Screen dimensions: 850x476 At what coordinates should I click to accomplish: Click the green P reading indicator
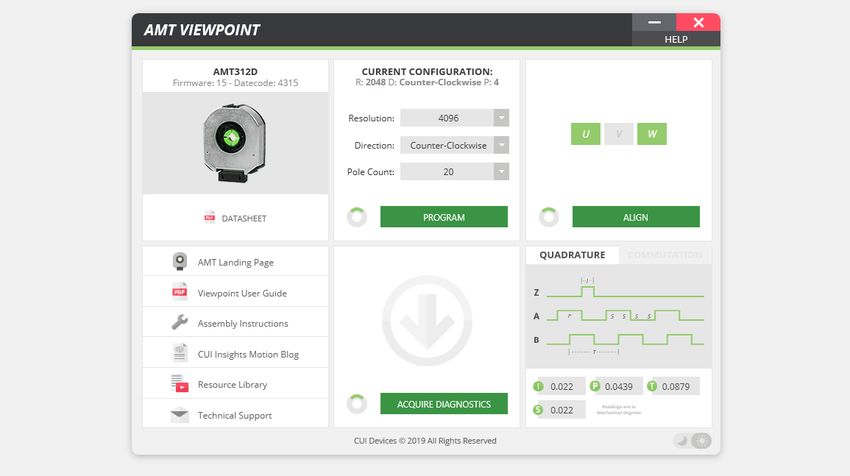595,387
